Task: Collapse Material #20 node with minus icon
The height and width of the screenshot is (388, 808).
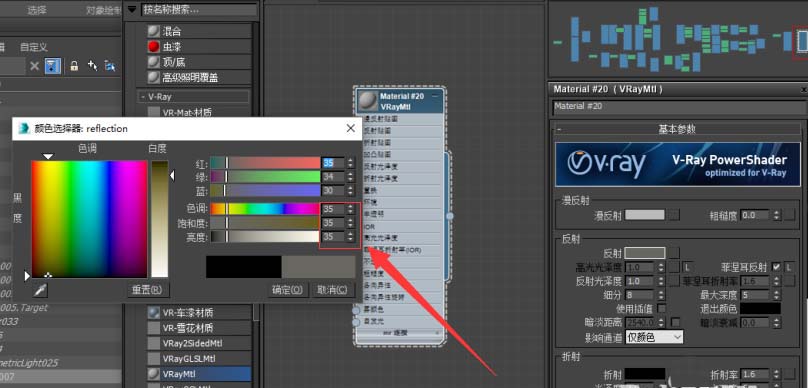Action: tap(435, 96)
